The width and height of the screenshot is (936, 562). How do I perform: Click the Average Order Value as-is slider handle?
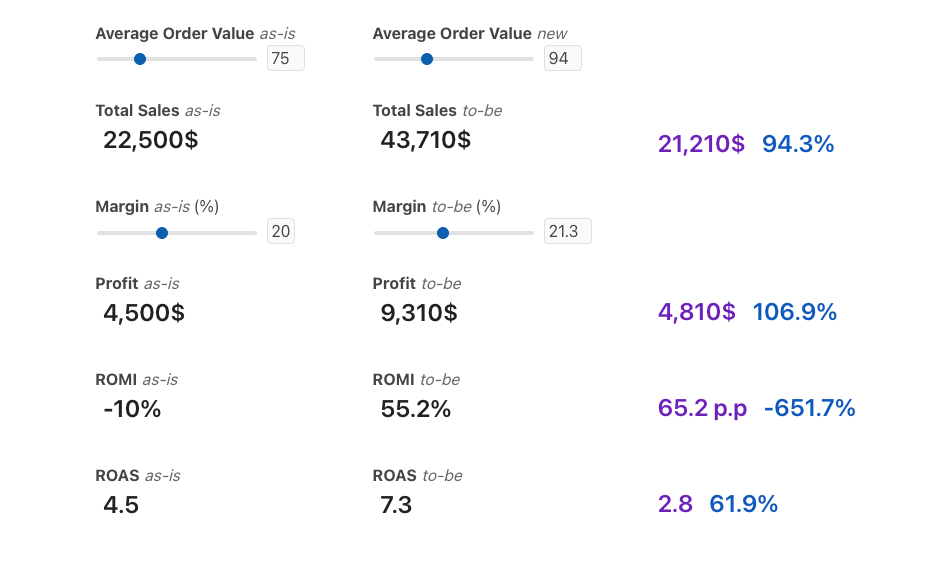(x=140, y=59)
